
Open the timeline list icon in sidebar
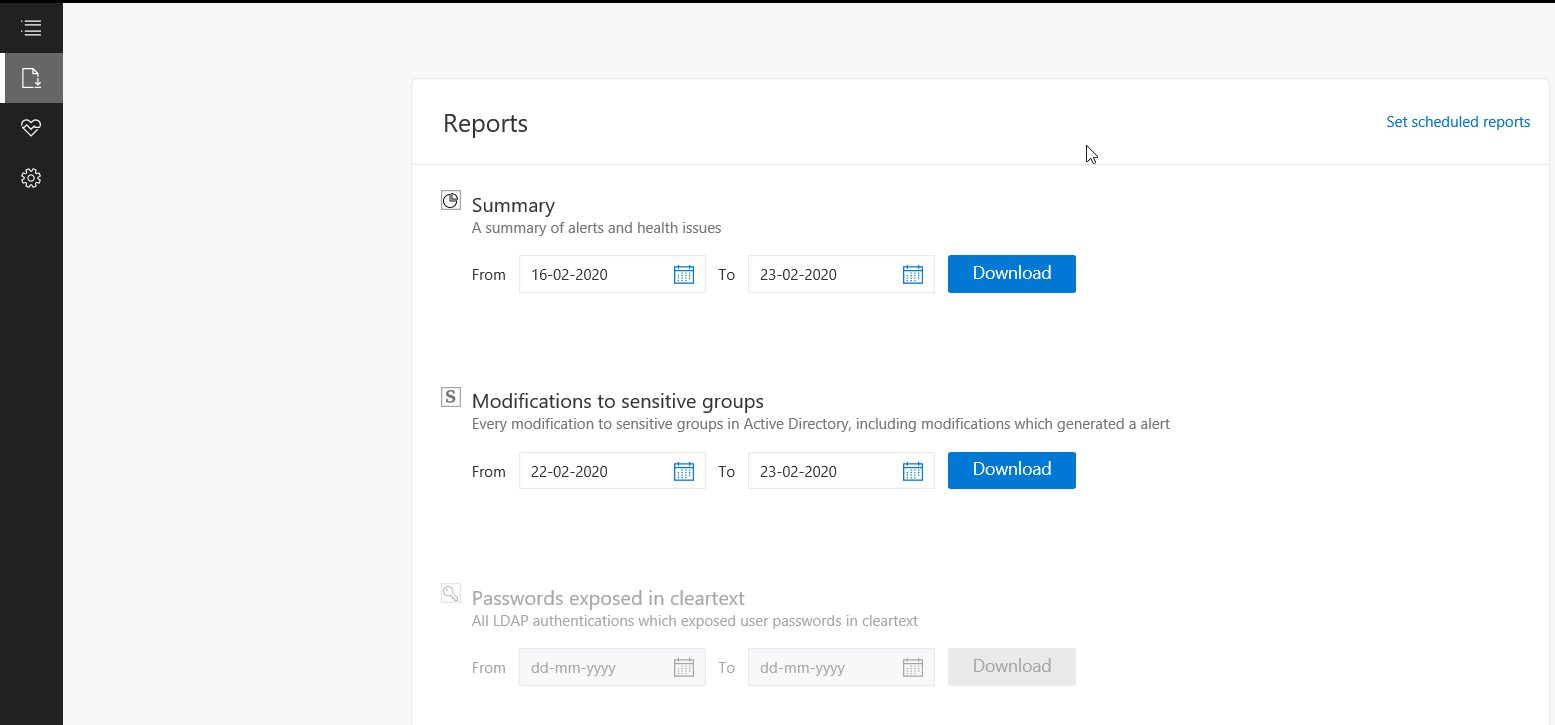click(x=31, y=28)
